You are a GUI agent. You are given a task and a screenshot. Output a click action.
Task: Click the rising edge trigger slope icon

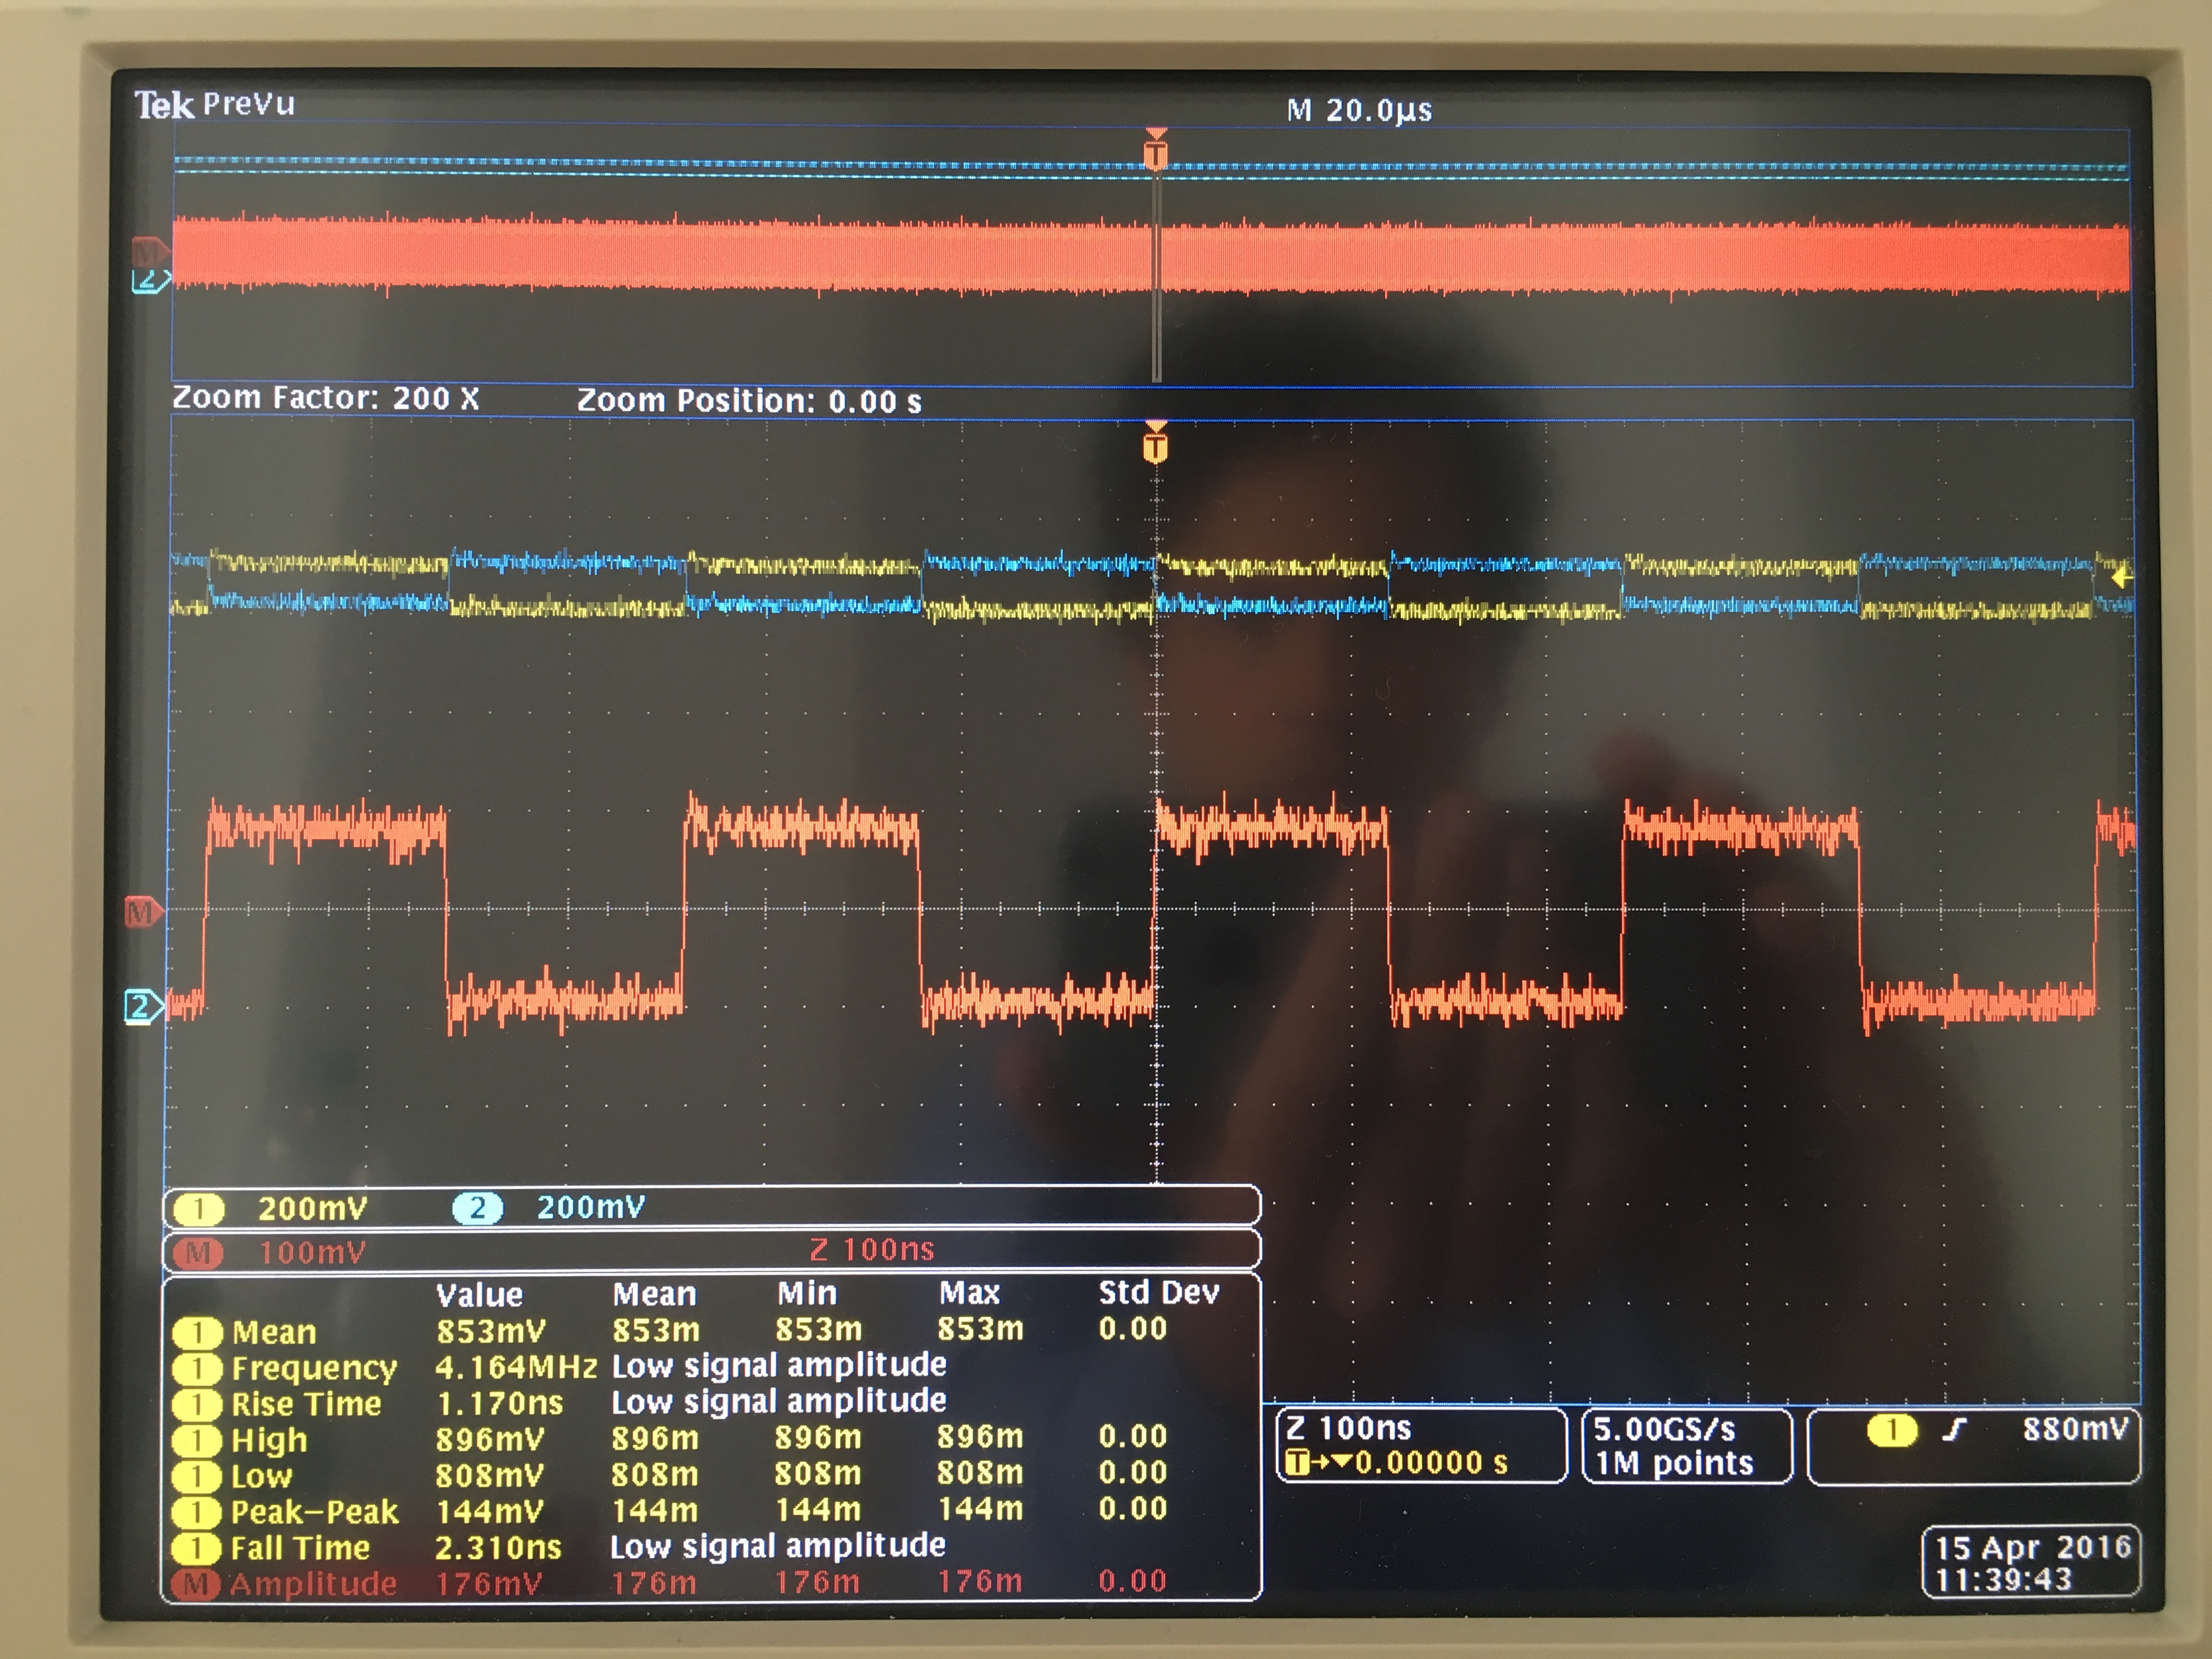[1954, 1430]
